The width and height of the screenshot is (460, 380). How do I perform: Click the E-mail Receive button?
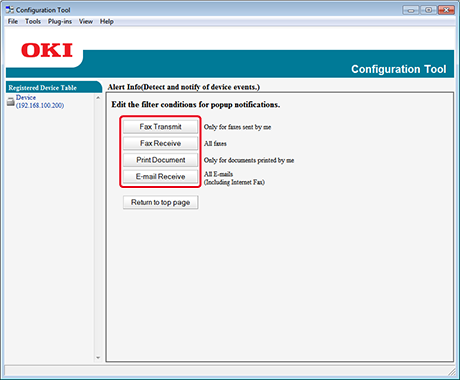[160, 177]
